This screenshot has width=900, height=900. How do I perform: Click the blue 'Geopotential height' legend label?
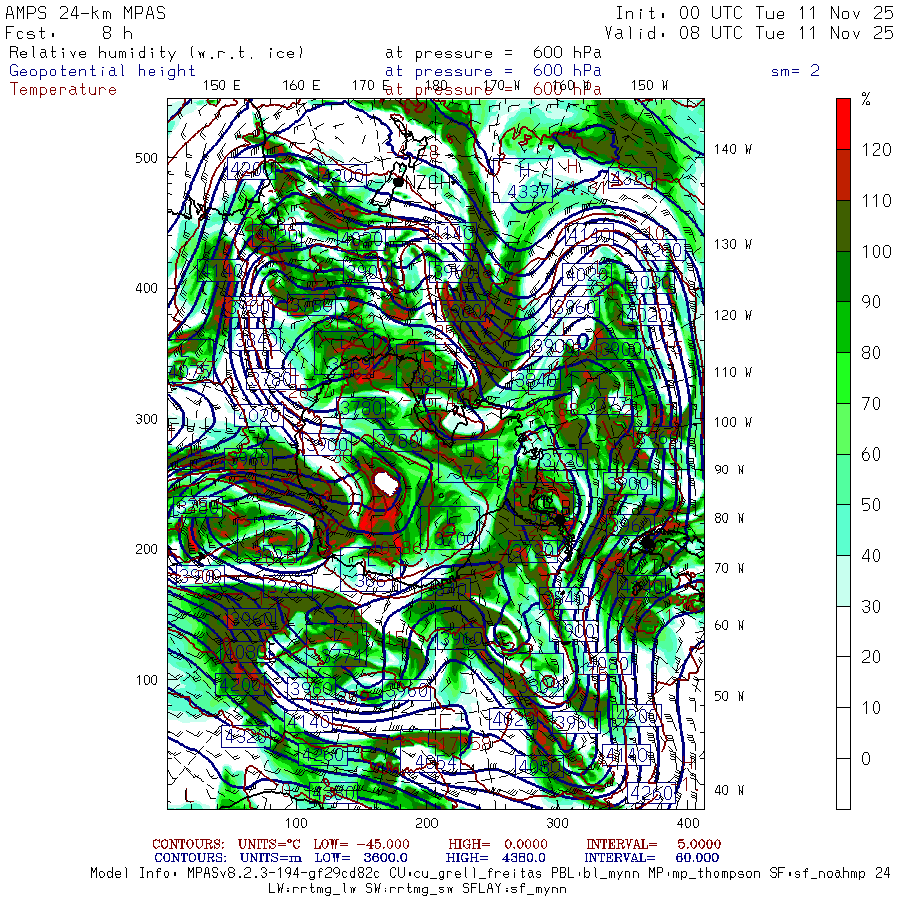pos(103,71)
